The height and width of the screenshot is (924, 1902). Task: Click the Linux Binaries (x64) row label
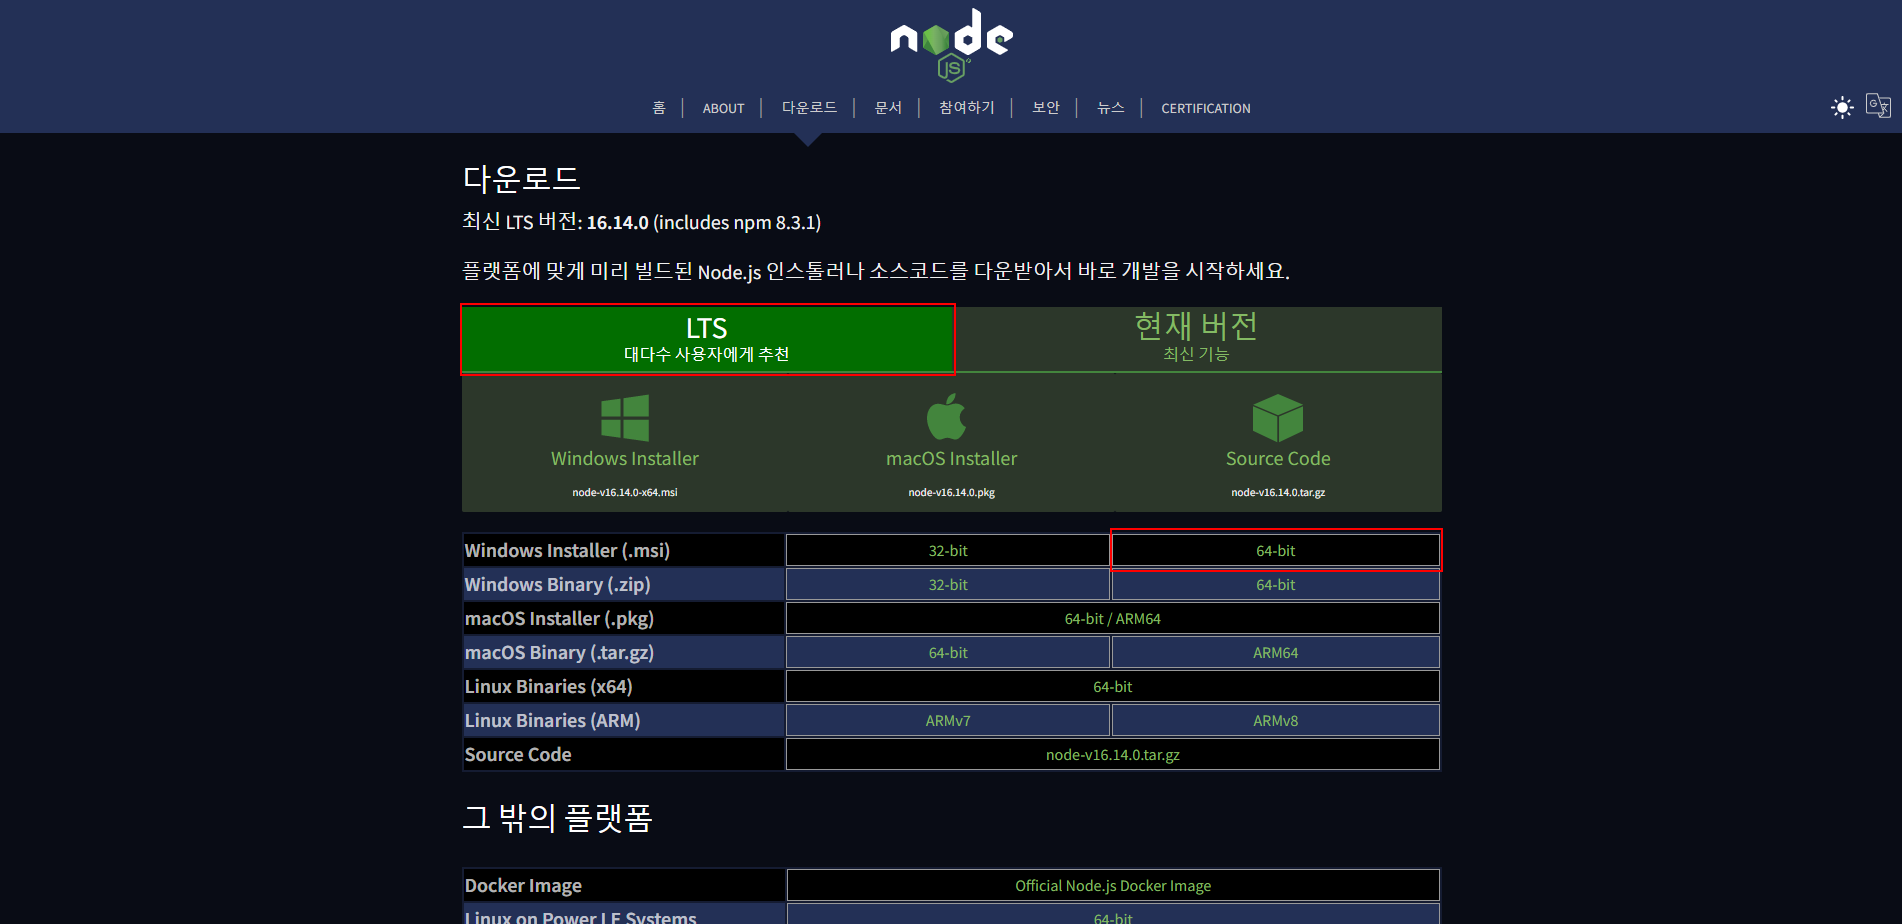click(x=548, y=687)
